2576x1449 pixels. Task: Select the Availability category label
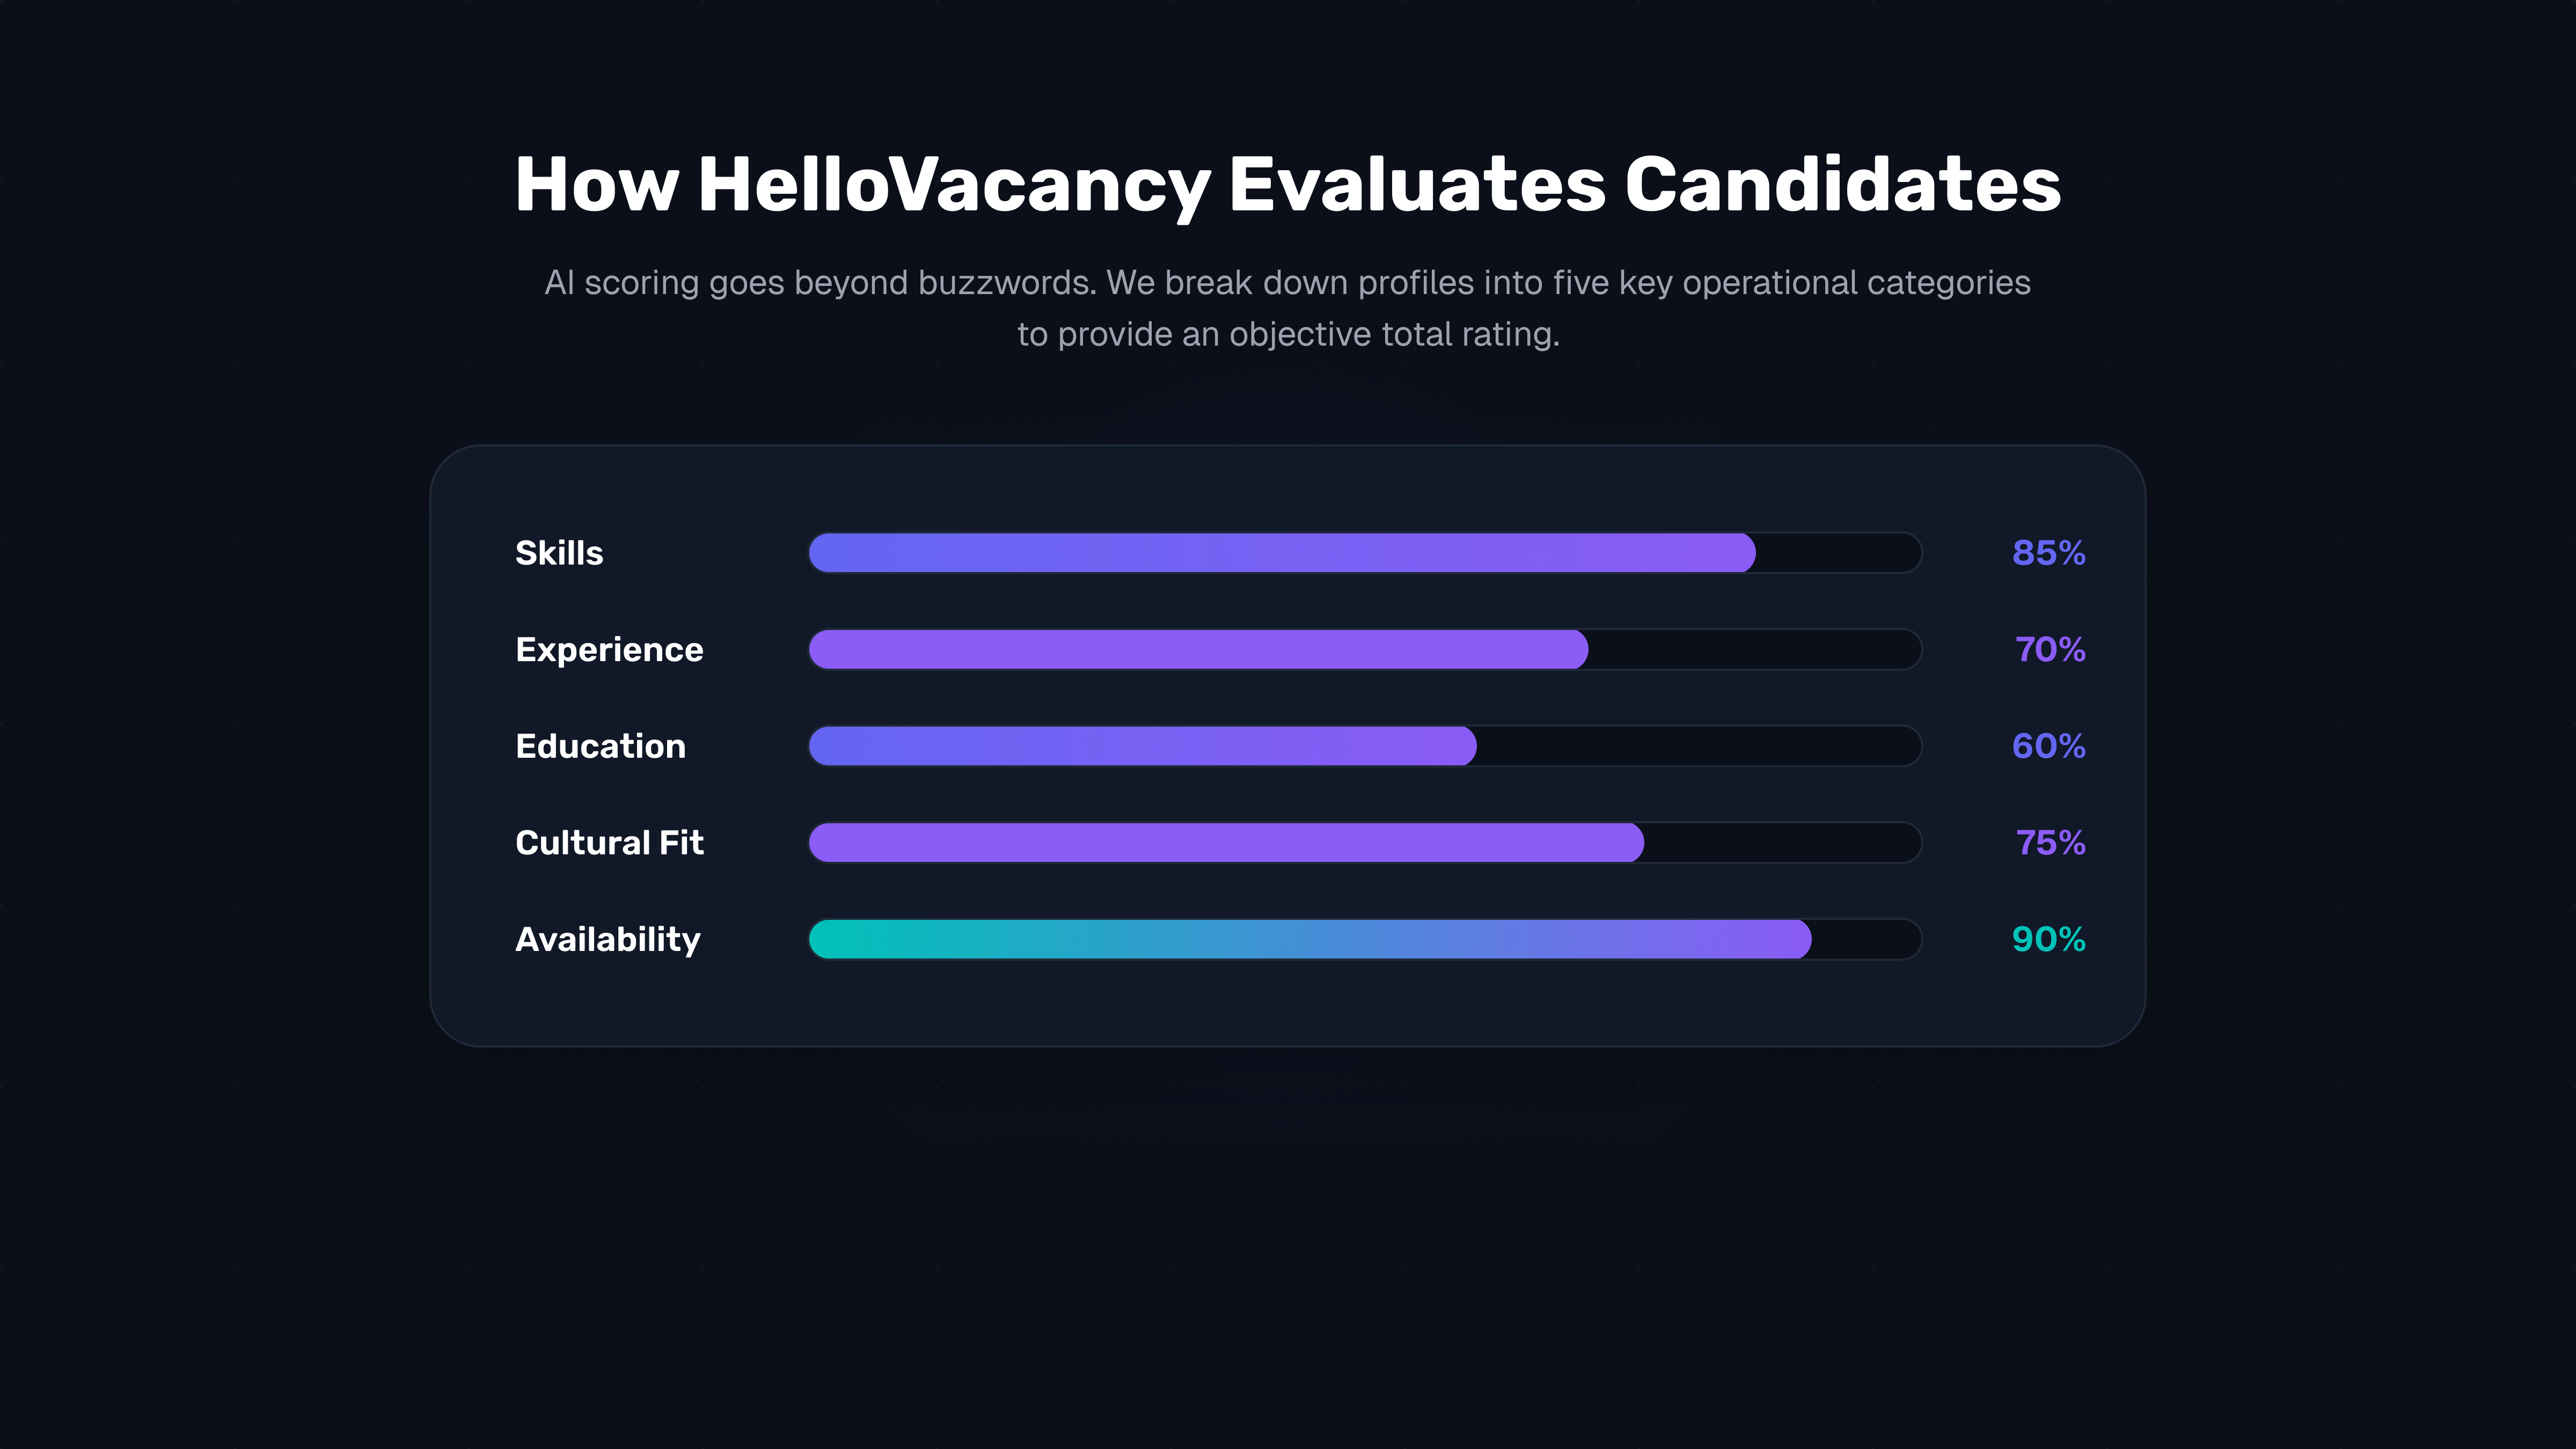click(x=608, y=940)
